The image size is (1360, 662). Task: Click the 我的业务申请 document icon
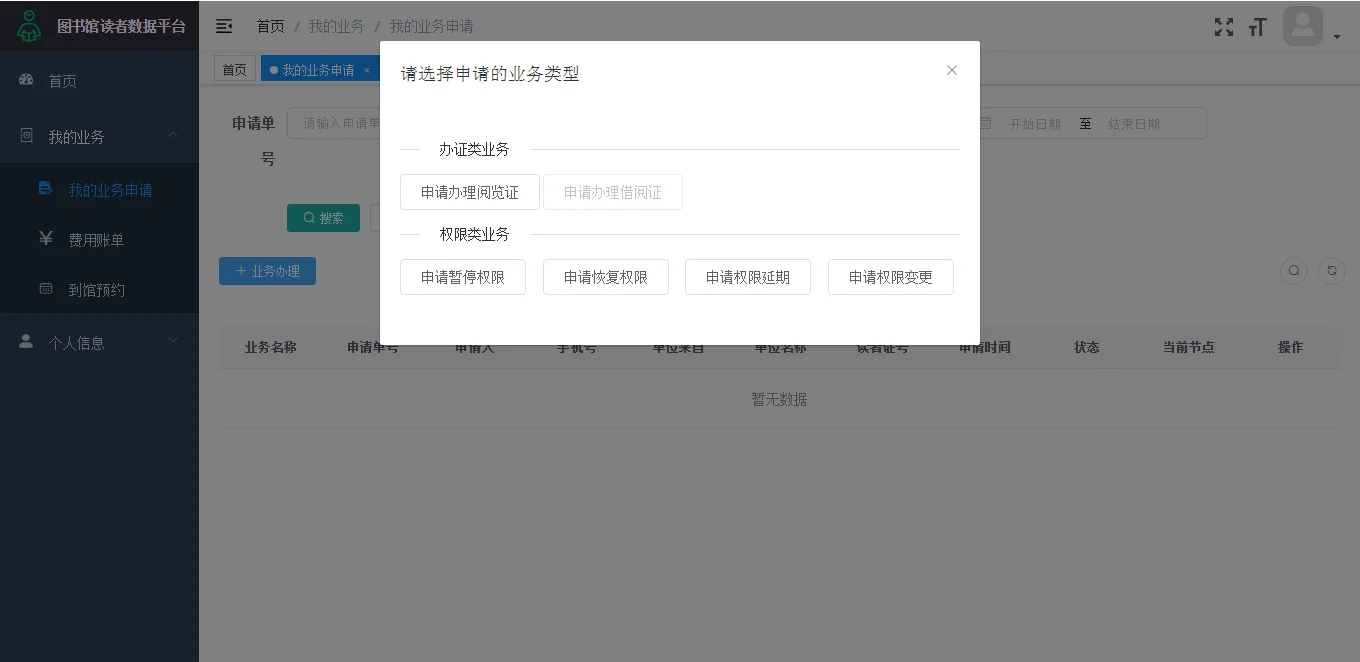point(45,188)
